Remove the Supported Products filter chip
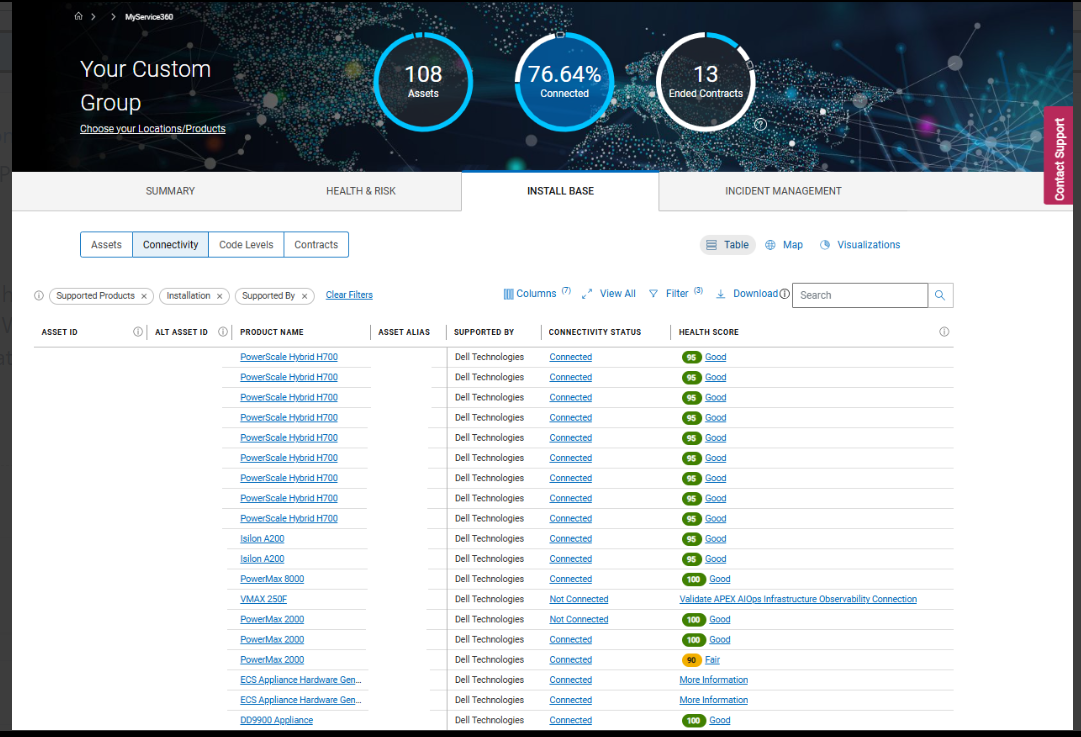 pos(144,296)
